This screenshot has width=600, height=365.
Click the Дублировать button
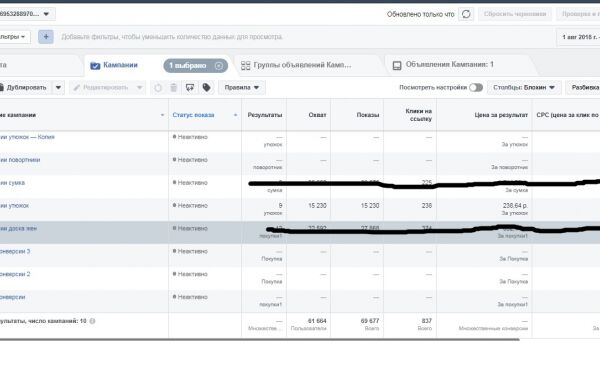26,88
